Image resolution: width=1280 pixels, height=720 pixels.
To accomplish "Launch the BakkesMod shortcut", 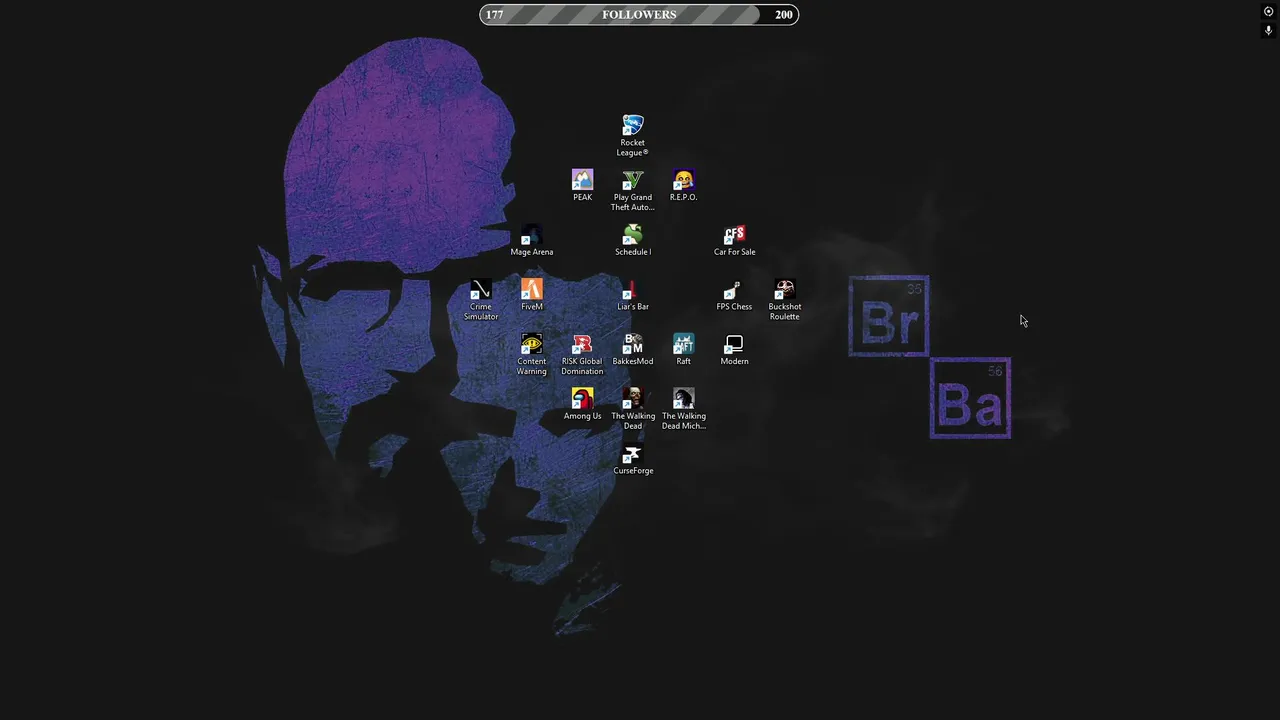I will point(633,350).
